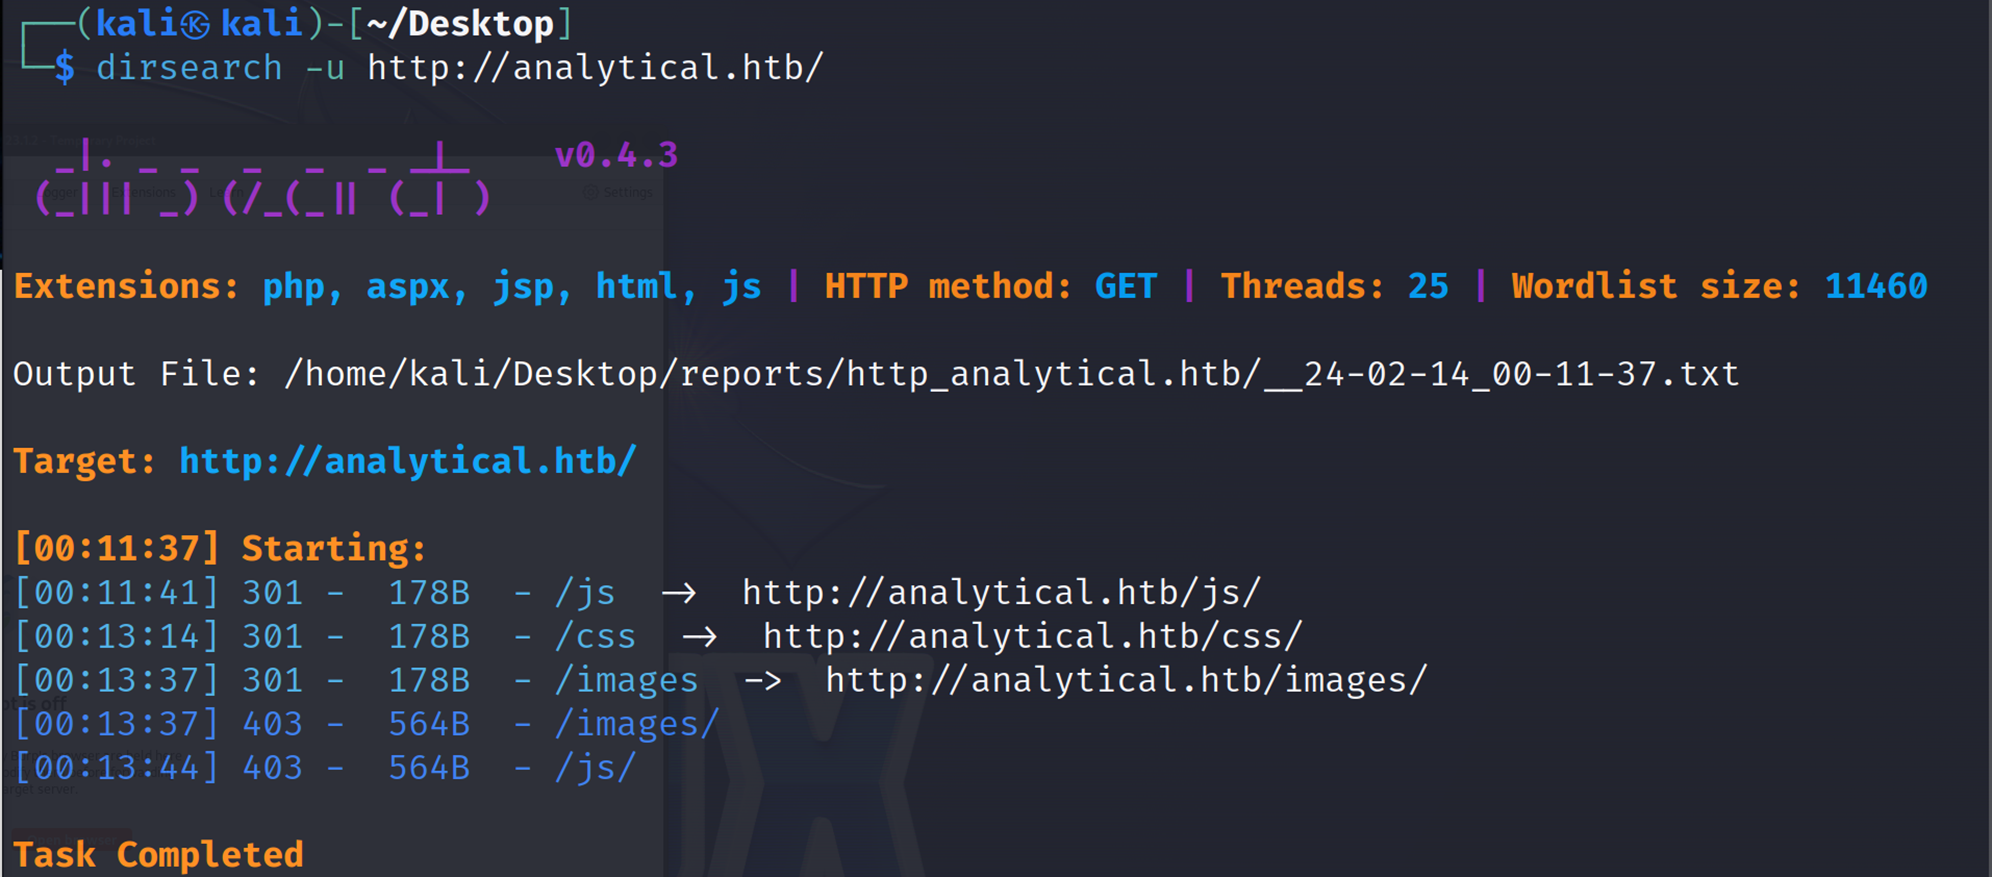Click the dirsearch command at the prompt
Image resolution: width=1992 pixels, height=877 pixels.
(x=189, y=68)
